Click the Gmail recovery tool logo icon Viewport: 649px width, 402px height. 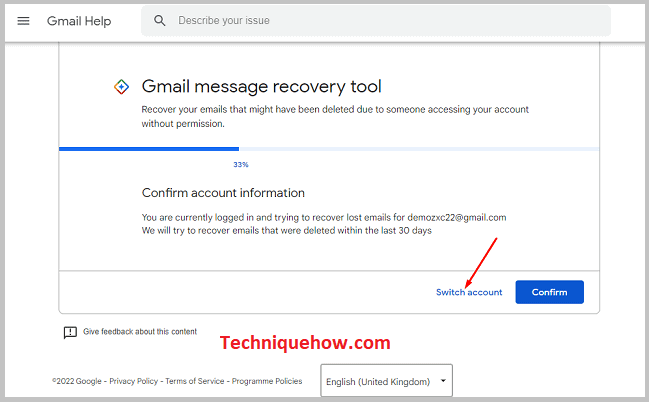(x=121, y=87)
